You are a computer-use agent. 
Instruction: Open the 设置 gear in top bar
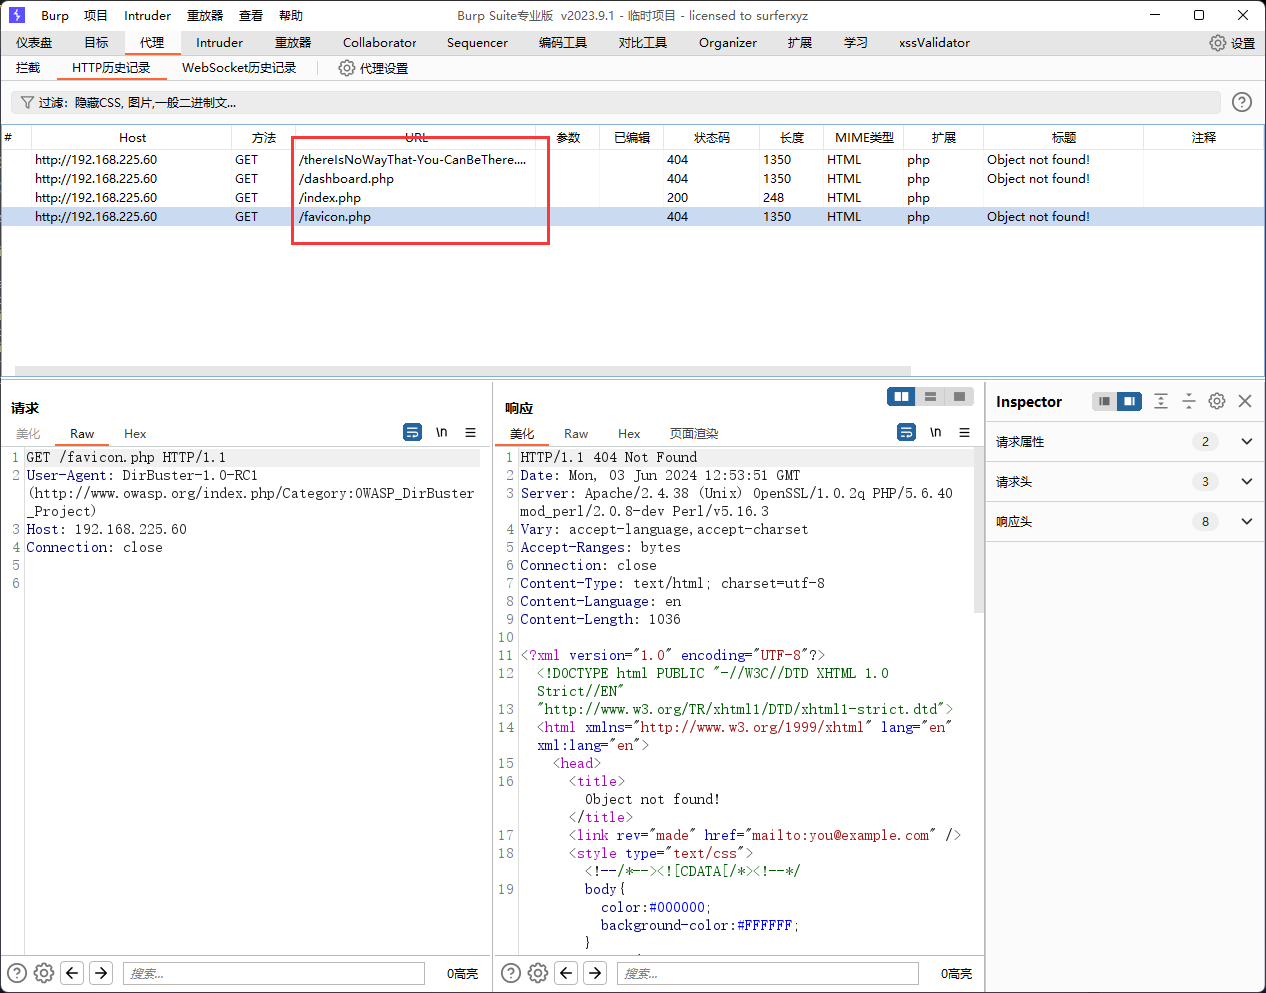1232,43
